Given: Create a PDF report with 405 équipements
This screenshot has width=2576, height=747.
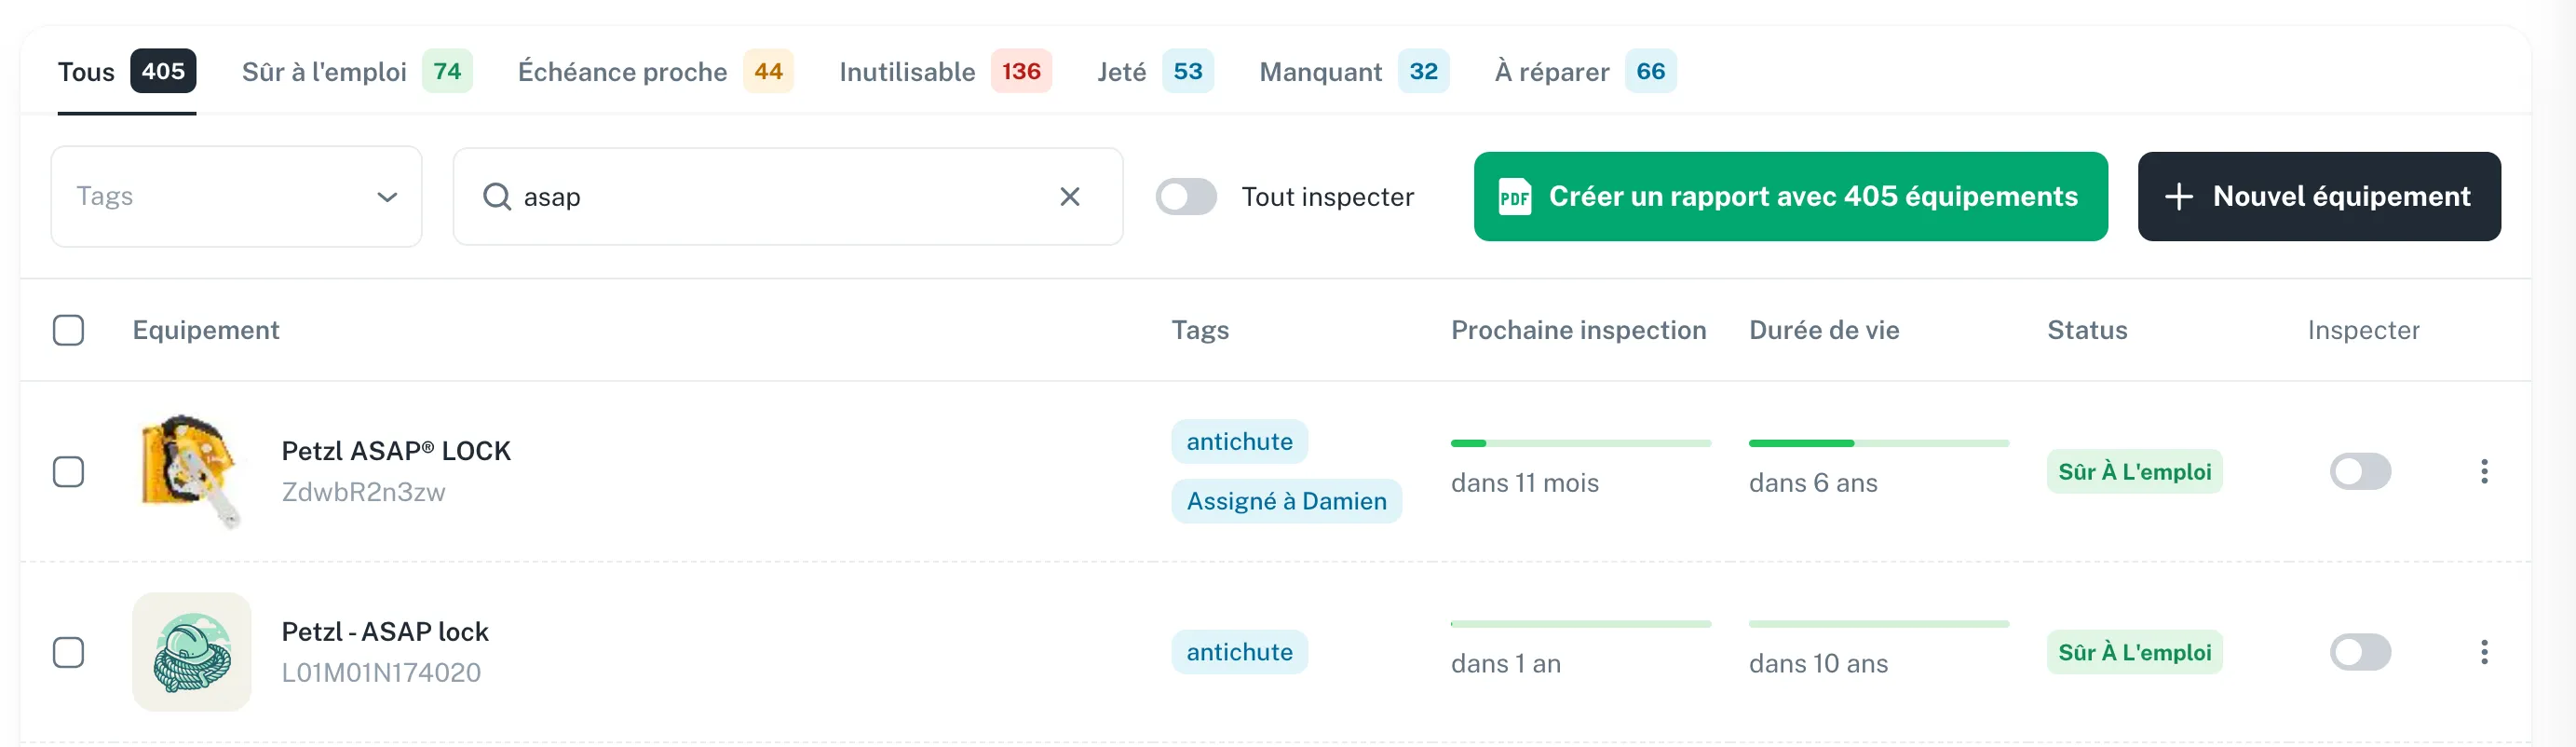Looking at the screenshot, I should [1790, 197].
